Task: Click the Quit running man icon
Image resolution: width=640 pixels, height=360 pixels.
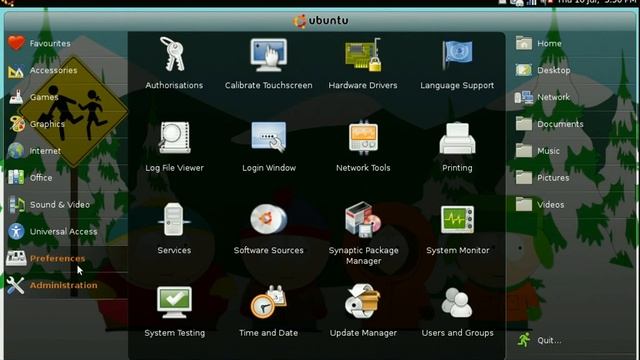Action: [524, 340]
